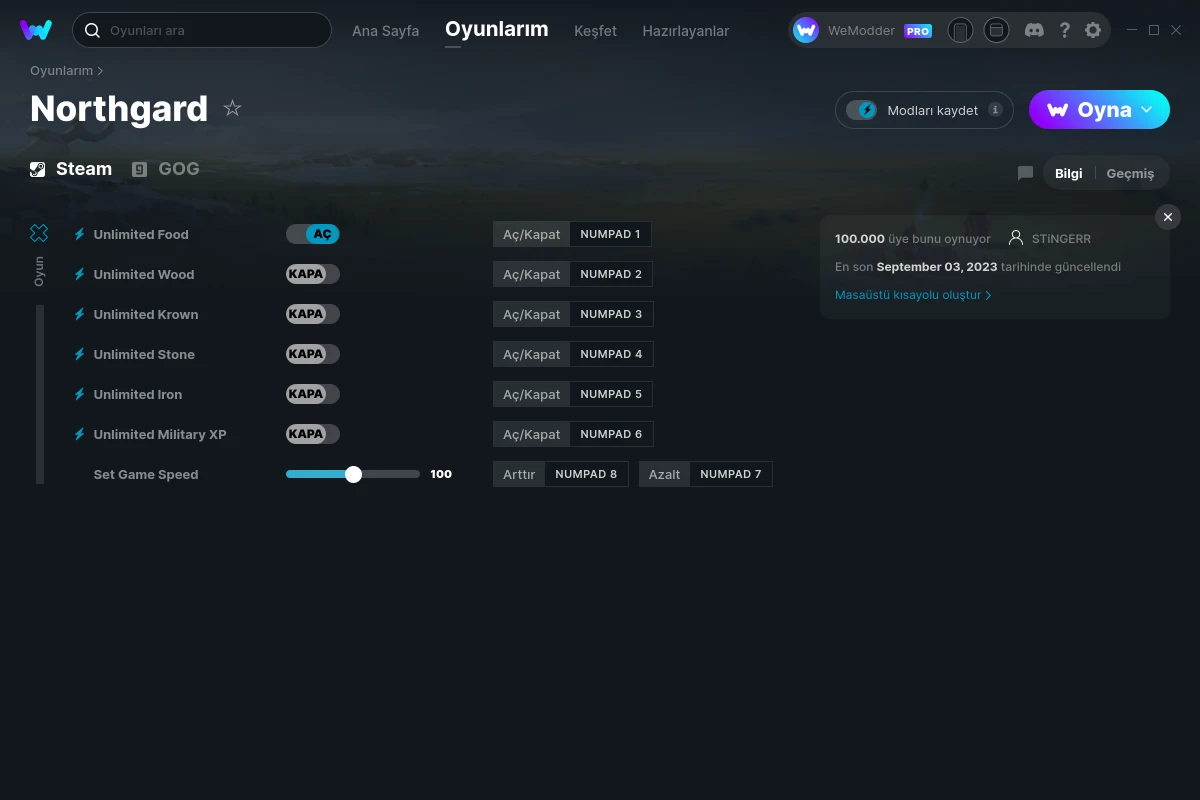This screenshot has height=800, width=1200.
Task: Enable Unlimited Military XP toggle
Action: tap(313, 434)
